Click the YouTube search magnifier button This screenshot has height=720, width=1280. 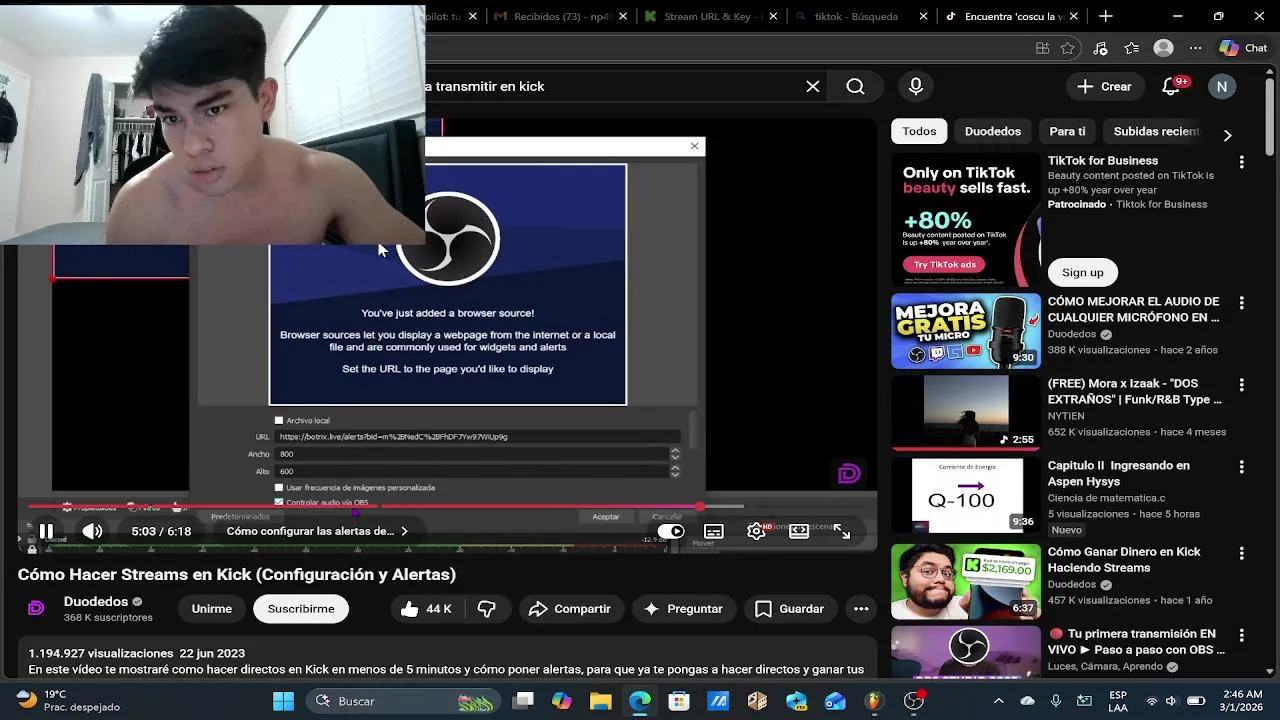click(x=855, y=87)
